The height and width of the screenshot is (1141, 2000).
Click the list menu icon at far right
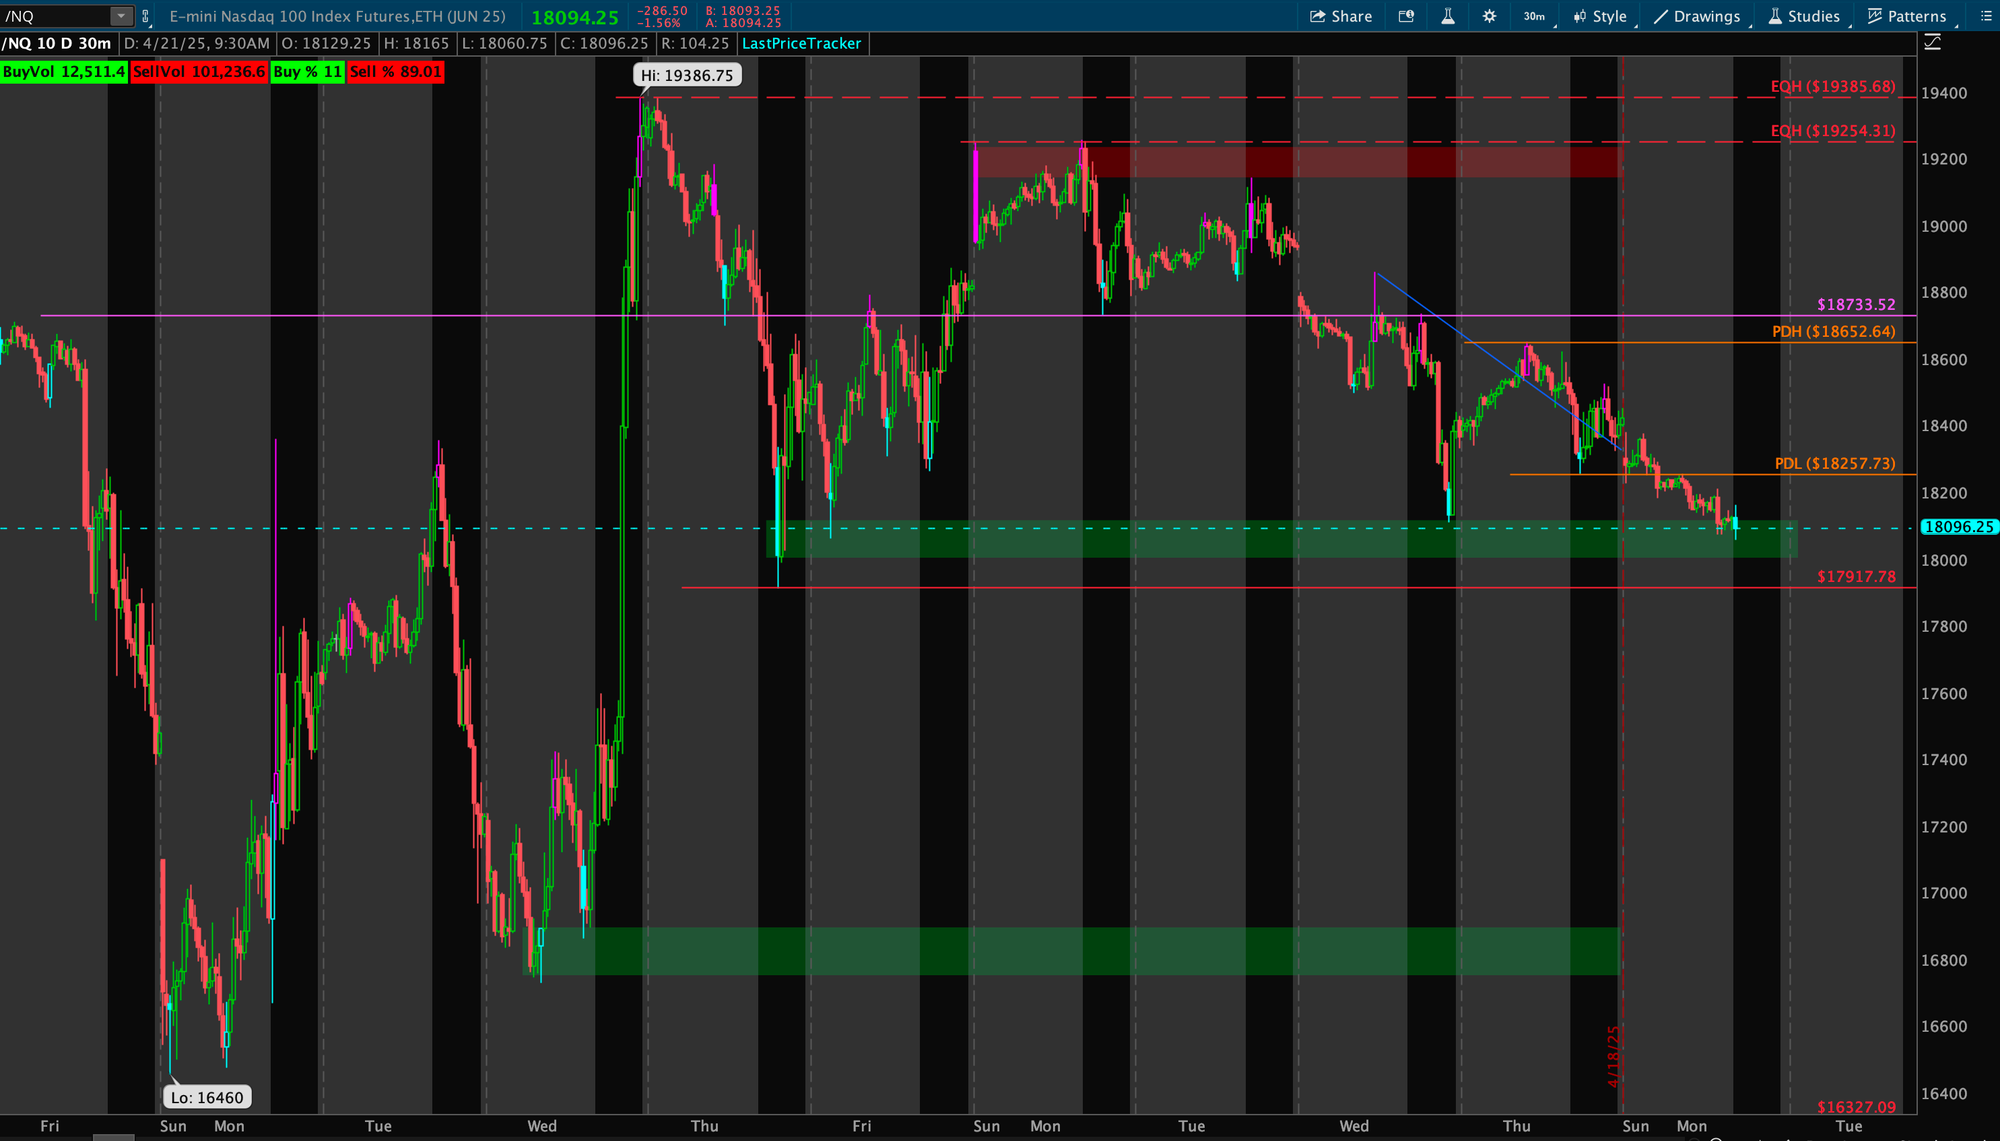point(1986,16)
